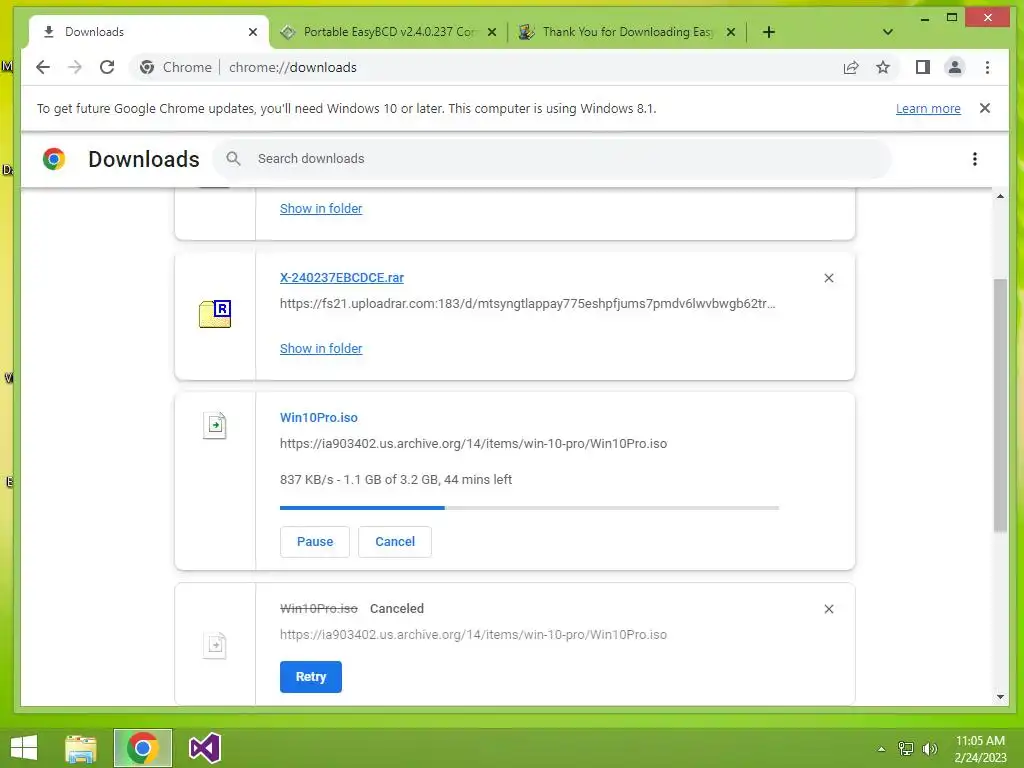Click the search magnifier icon in Downloads
This screenshot has height=768, width=1024.
point(233,159)
